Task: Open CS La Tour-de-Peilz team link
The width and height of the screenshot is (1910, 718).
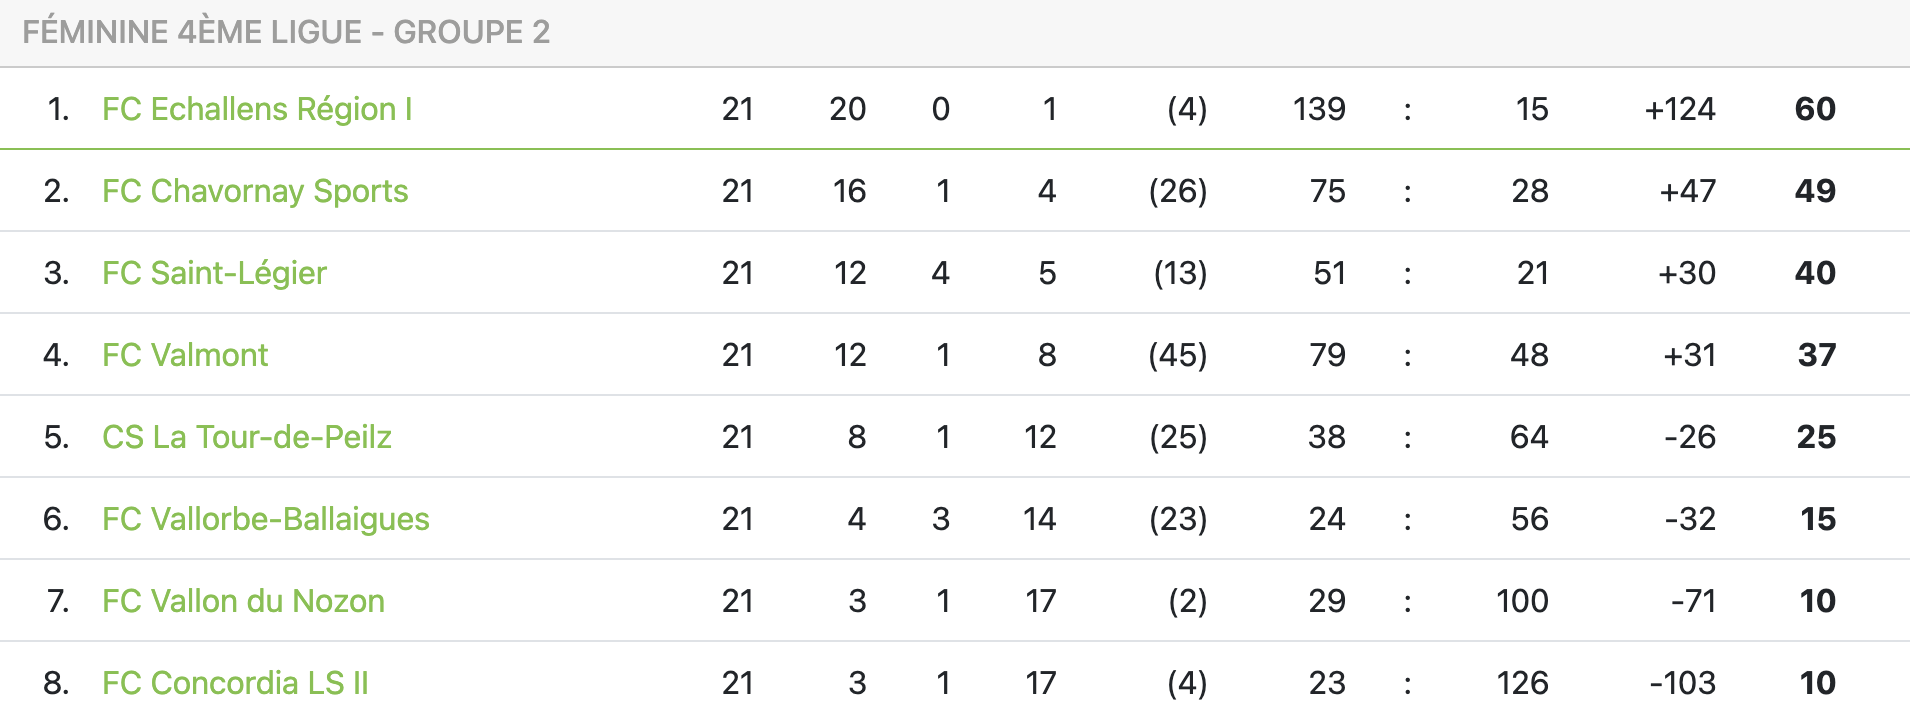Action: [247, 437]
